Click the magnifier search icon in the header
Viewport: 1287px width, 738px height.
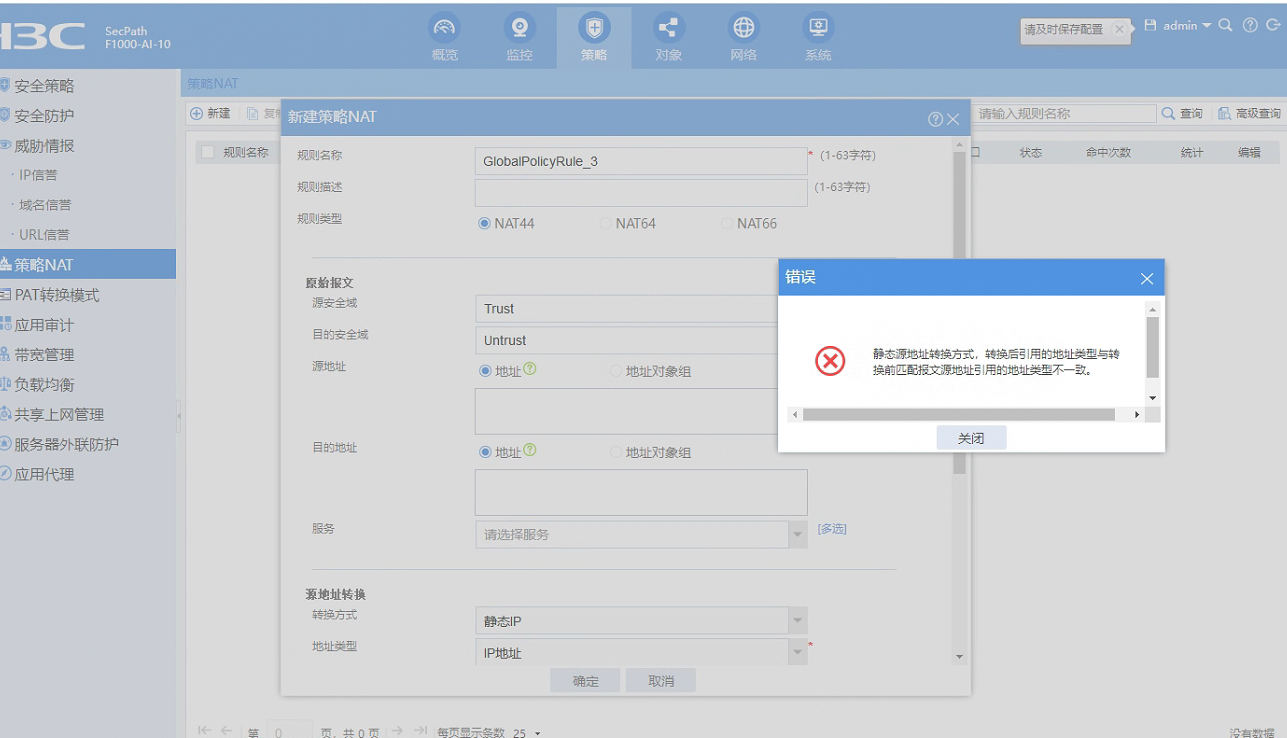tap(1226, 25)
